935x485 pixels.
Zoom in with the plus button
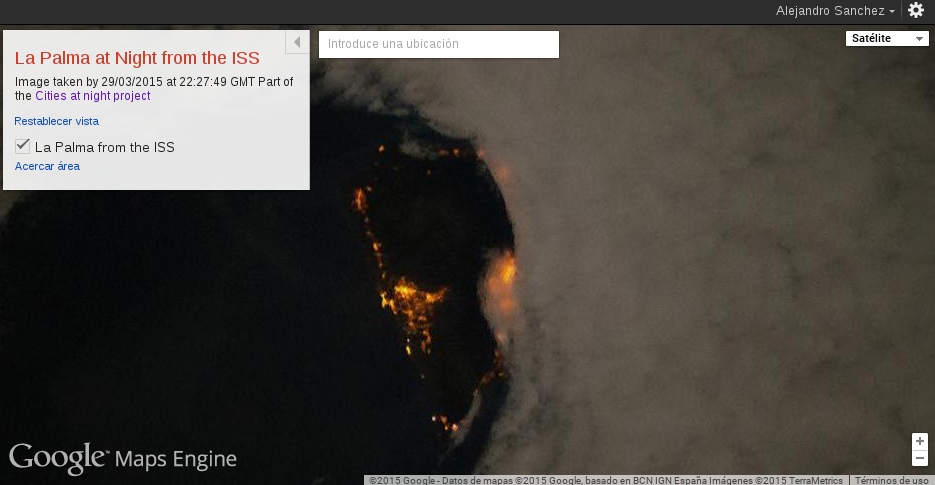919,441
